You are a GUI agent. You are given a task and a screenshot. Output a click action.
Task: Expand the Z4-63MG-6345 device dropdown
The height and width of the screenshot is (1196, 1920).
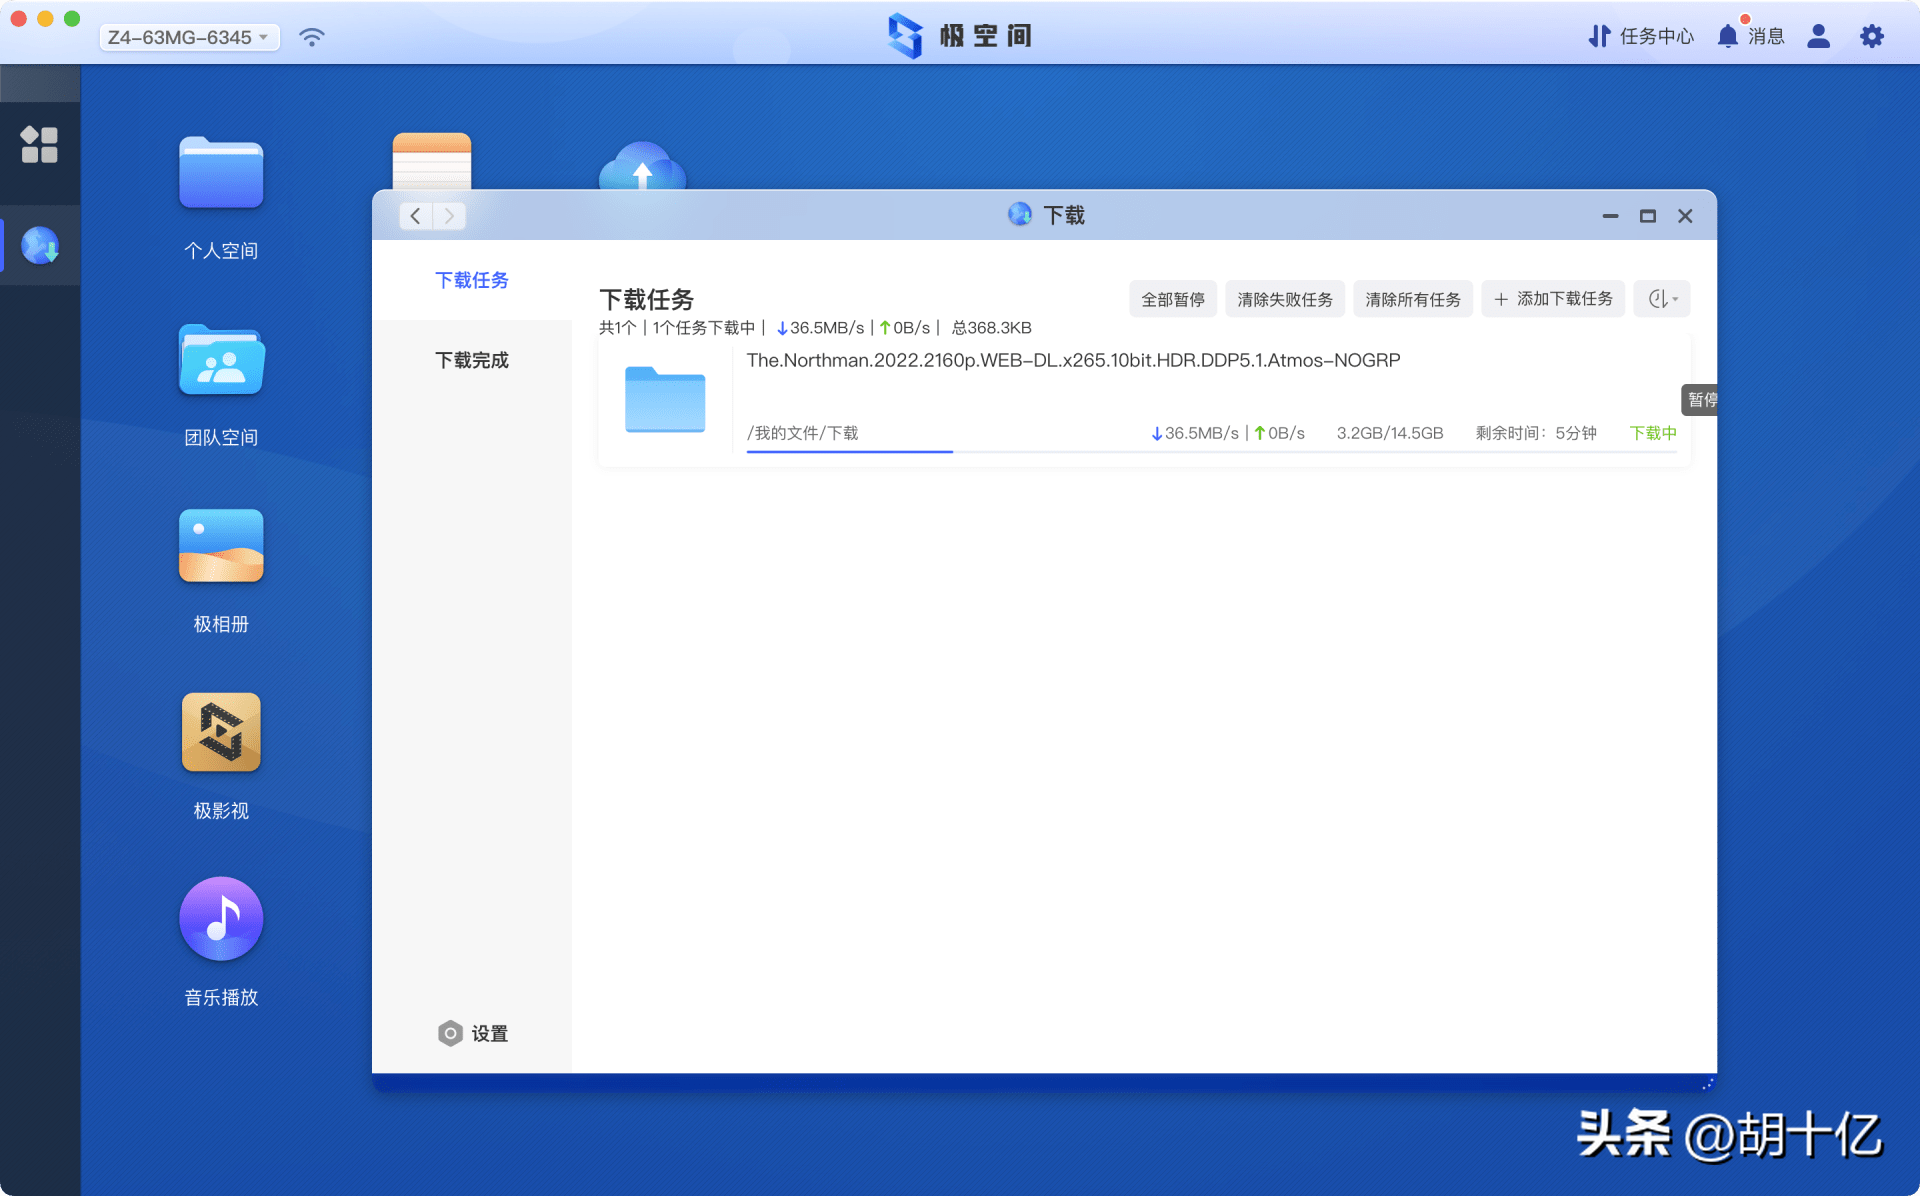(x=189, y=37)
